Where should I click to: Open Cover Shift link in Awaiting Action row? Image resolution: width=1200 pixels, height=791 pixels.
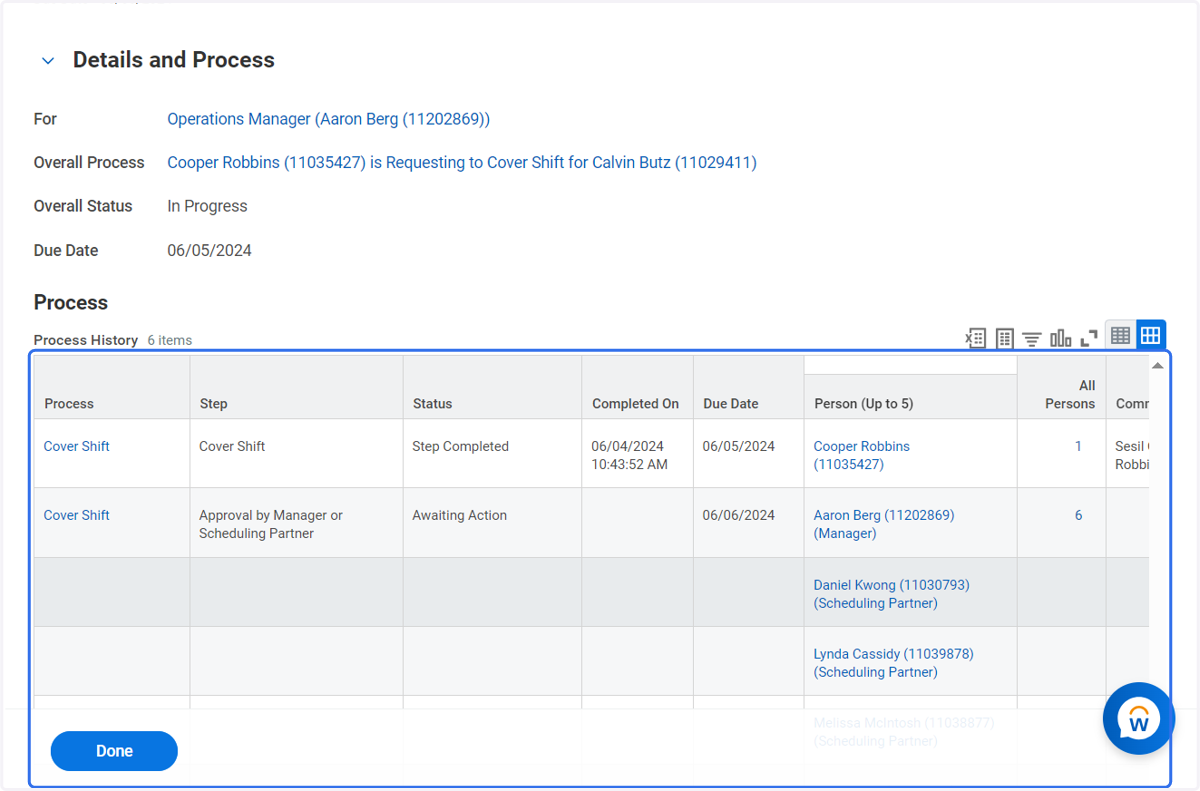pyautogui.click(x=77, y=515)
